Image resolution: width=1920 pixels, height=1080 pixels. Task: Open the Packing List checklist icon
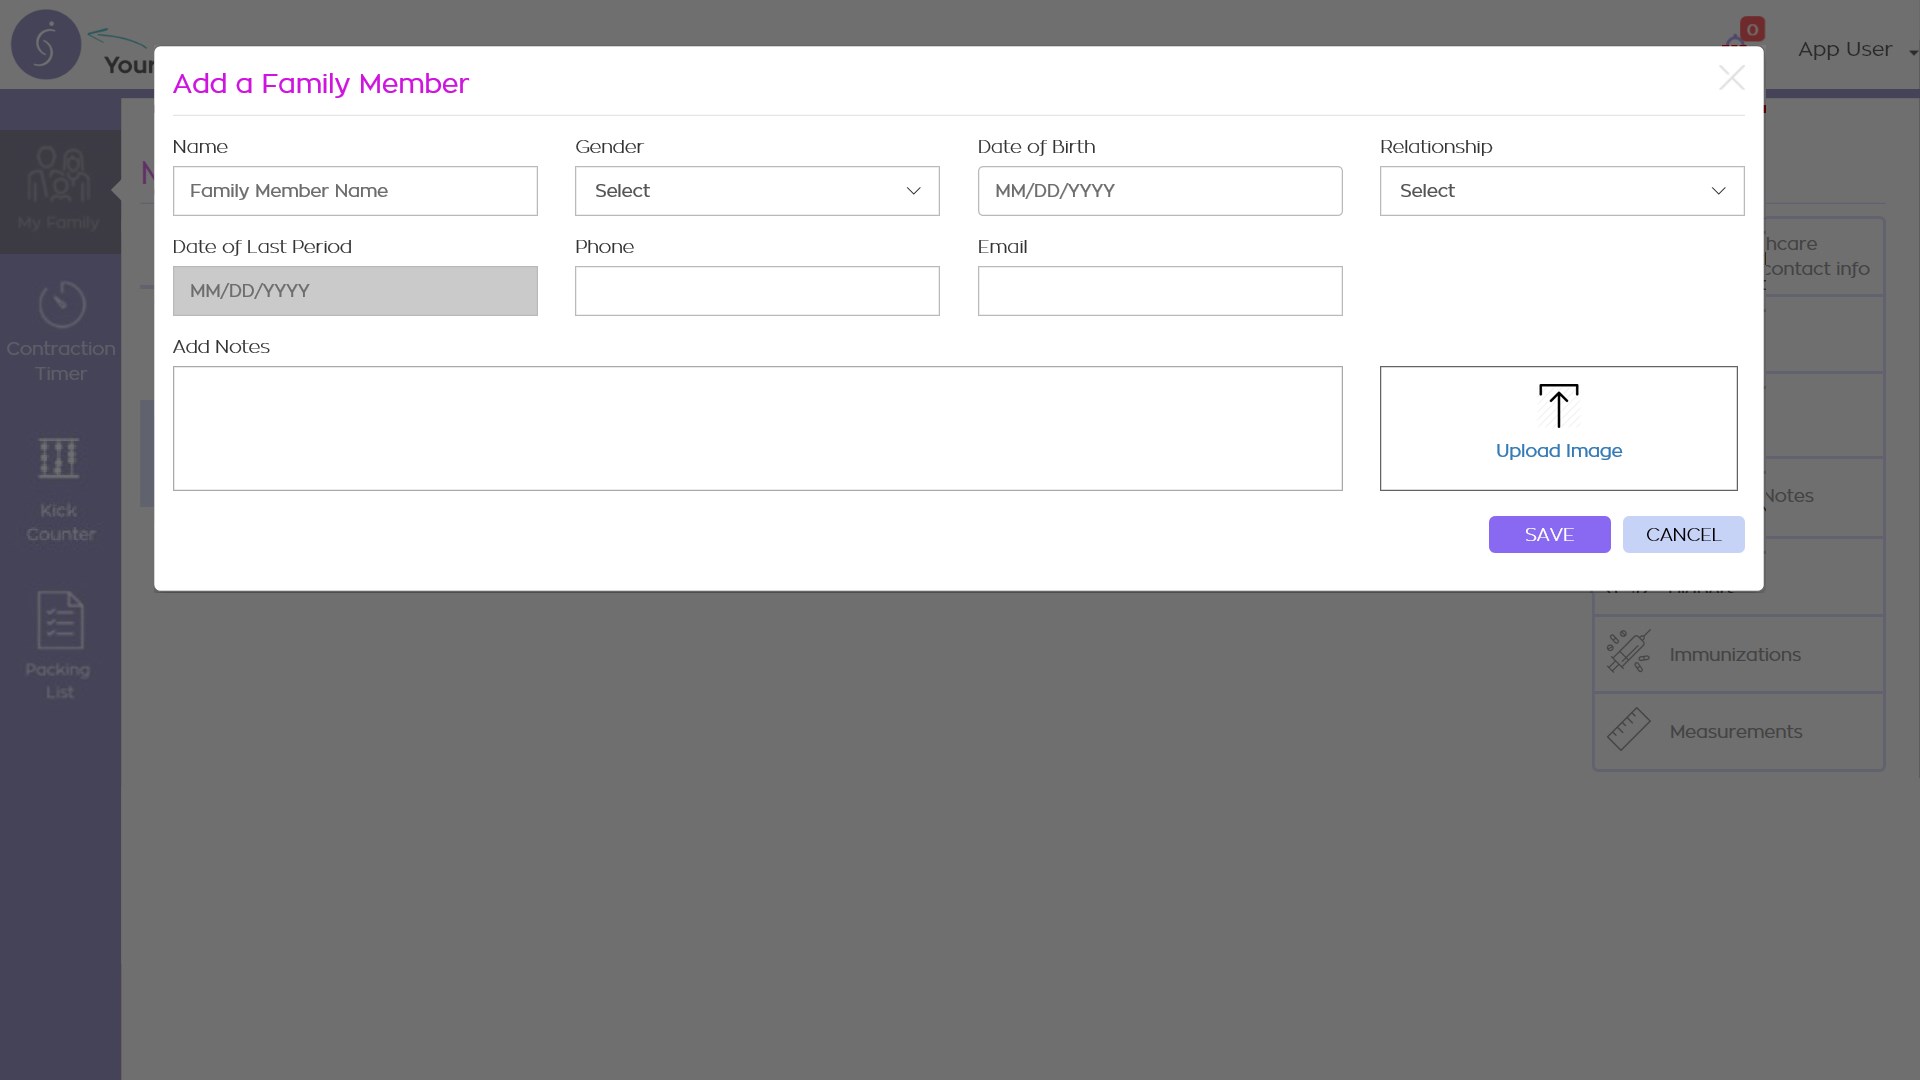pyautogui.click(x=60, y=620)
